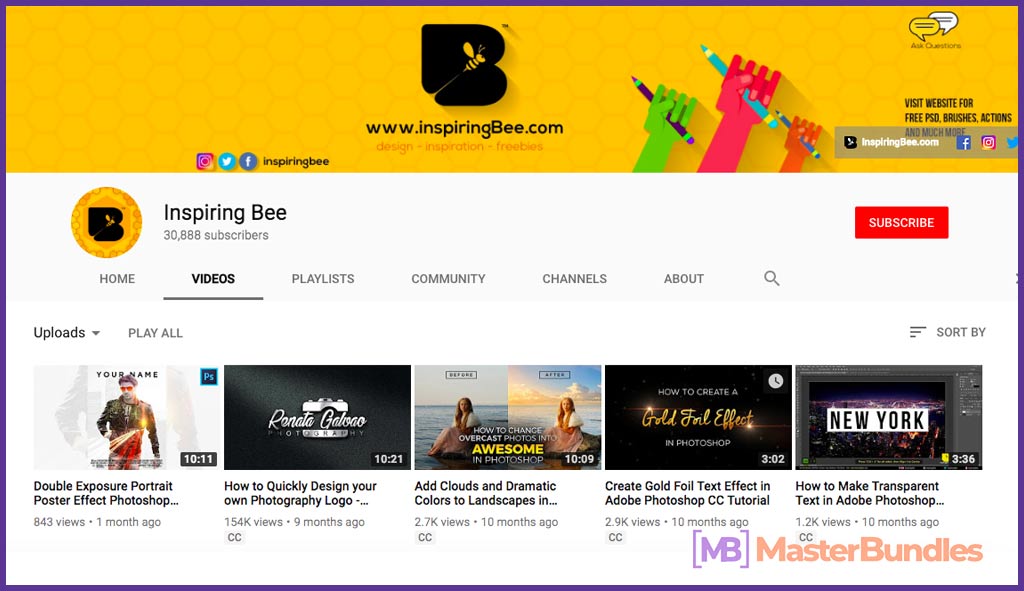
Task: Select the VIDEOS tab
Action: [x=213, y=279]
